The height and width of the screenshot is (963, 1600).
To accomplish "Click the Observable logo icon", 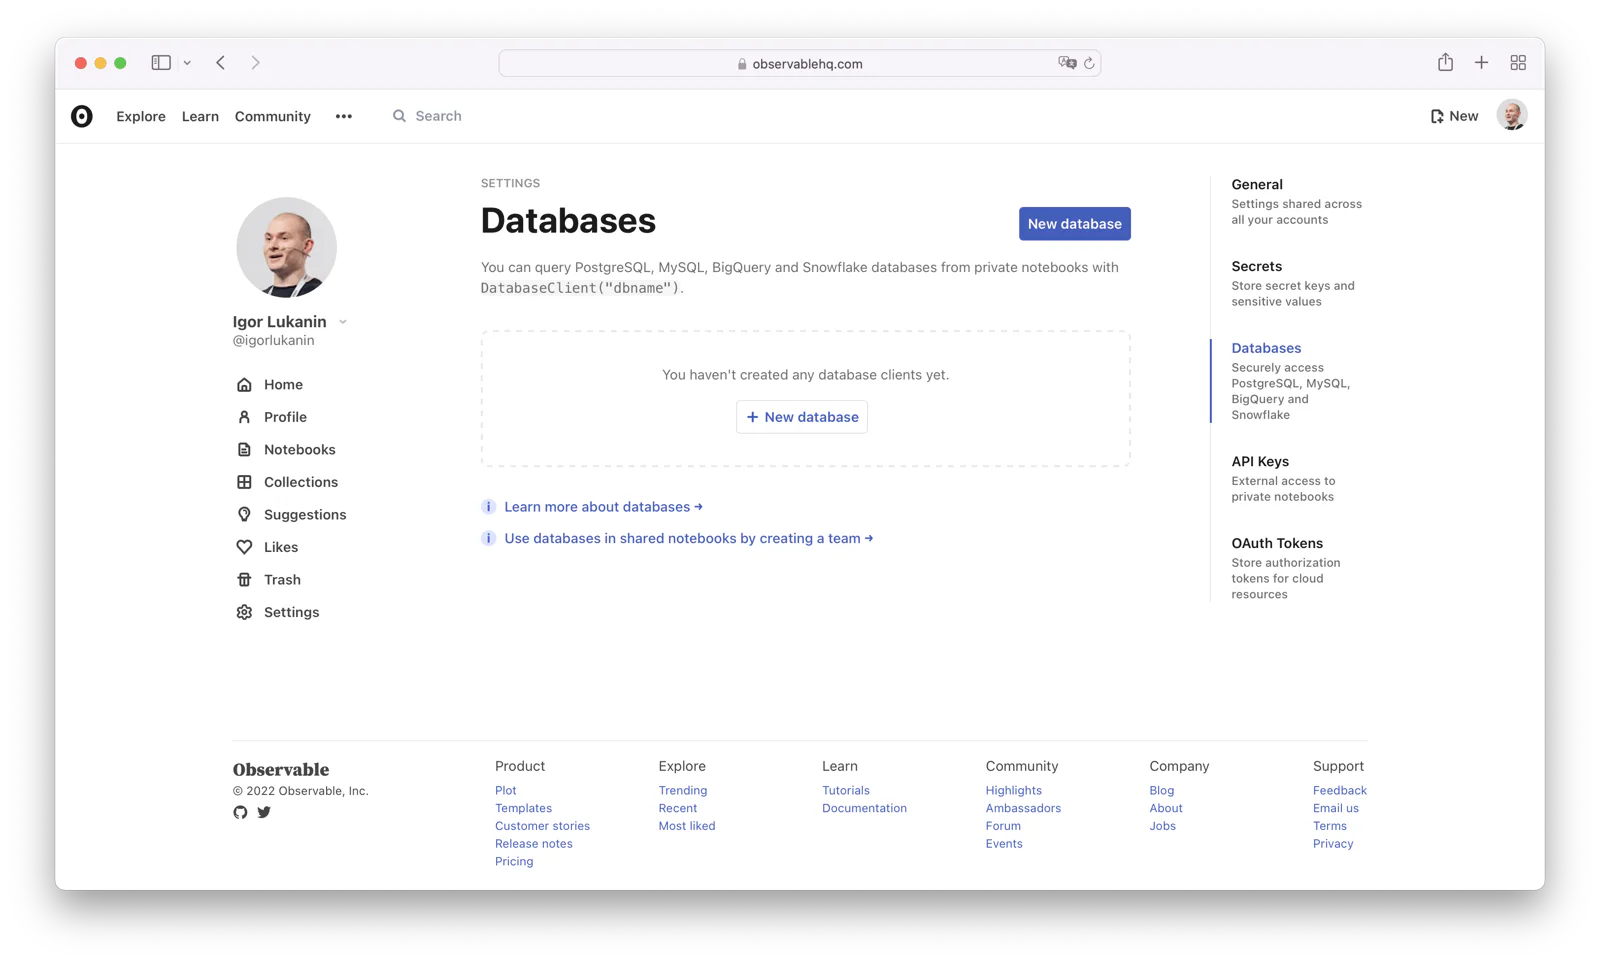I will (82, 116).
